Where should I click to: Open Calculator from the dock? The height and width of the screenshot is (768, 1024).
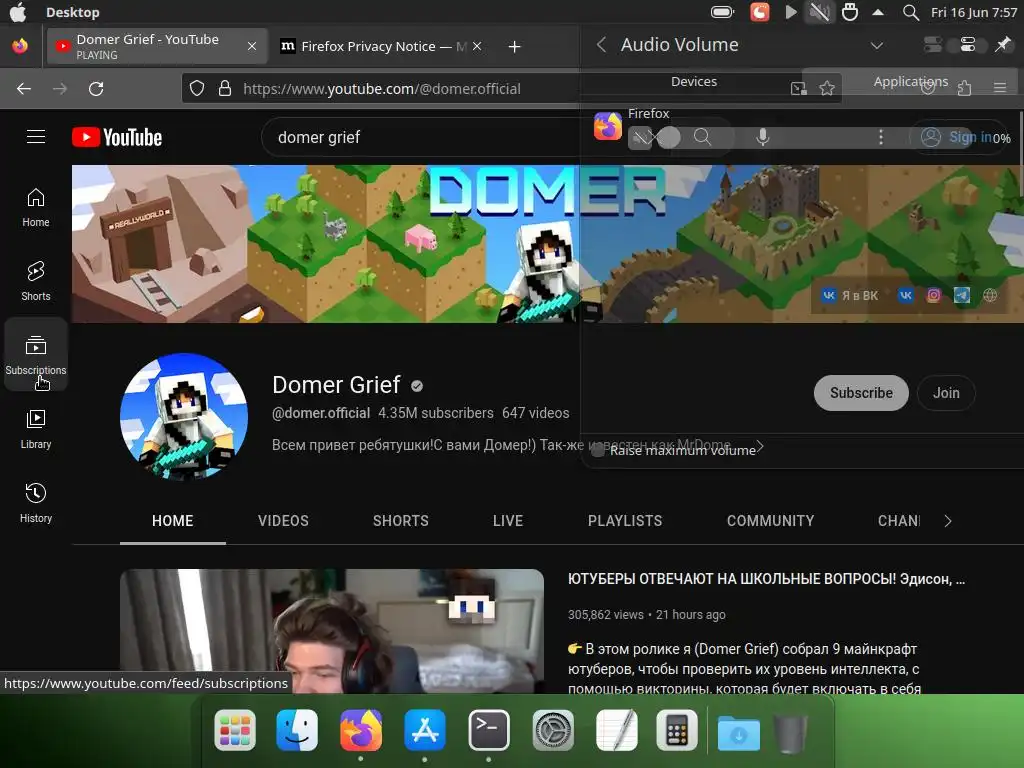677,730
